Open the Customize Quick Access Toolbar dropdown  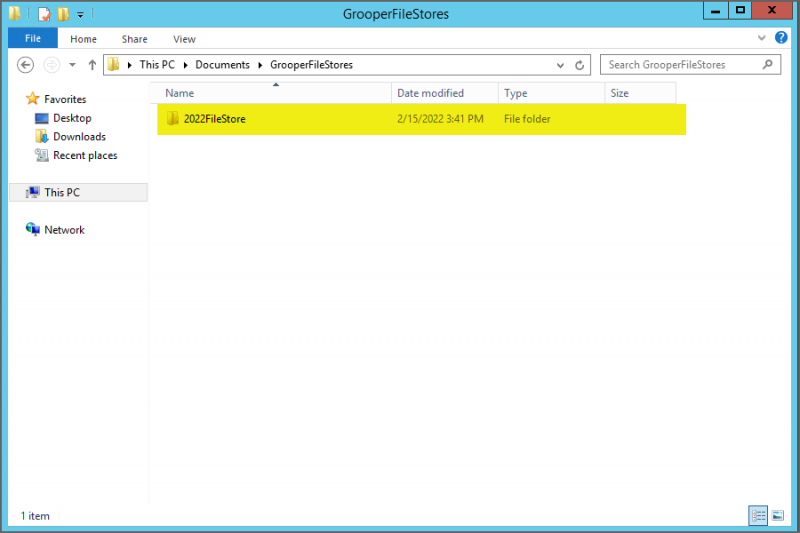coord(81,15)
